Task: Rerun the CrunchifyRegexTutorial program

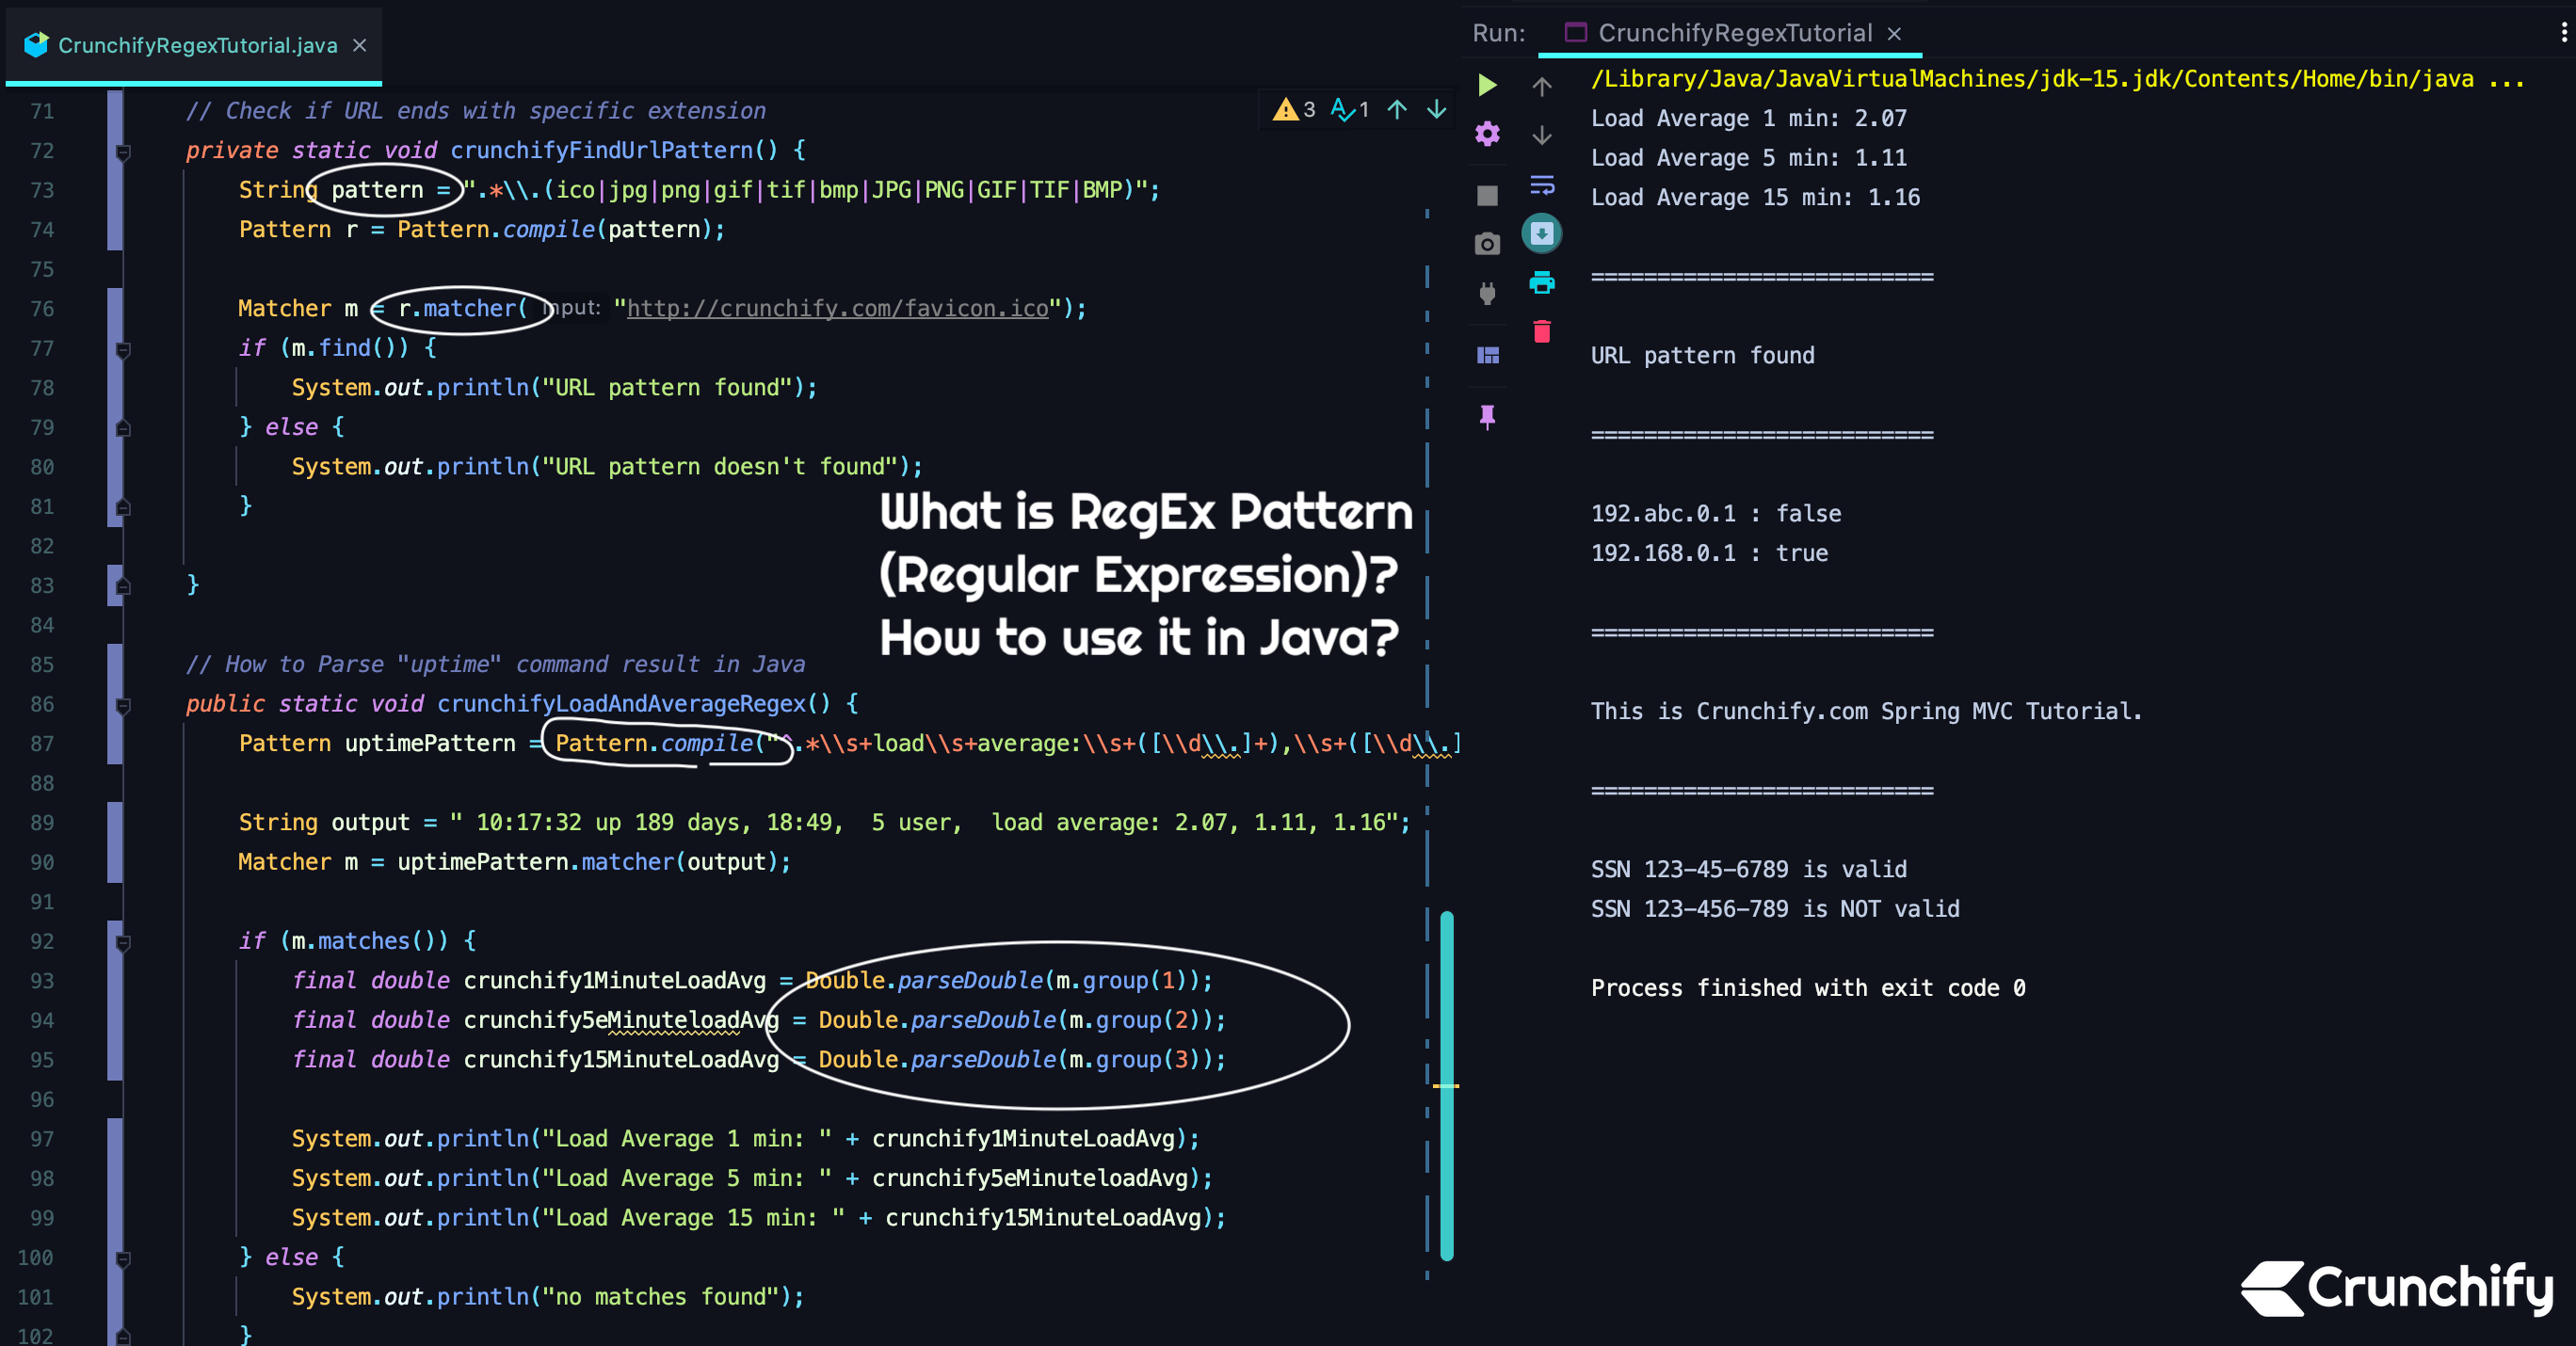Action: click(x=1486, y=85)
